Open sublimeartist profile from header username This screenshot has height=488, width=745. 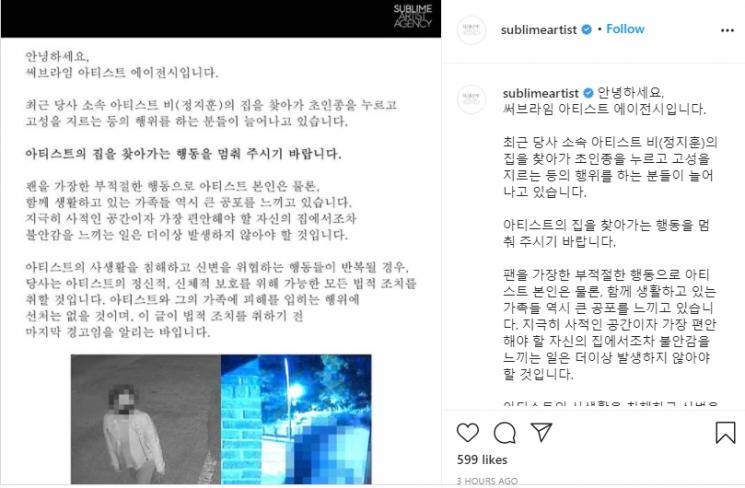(x=539, y=29)
